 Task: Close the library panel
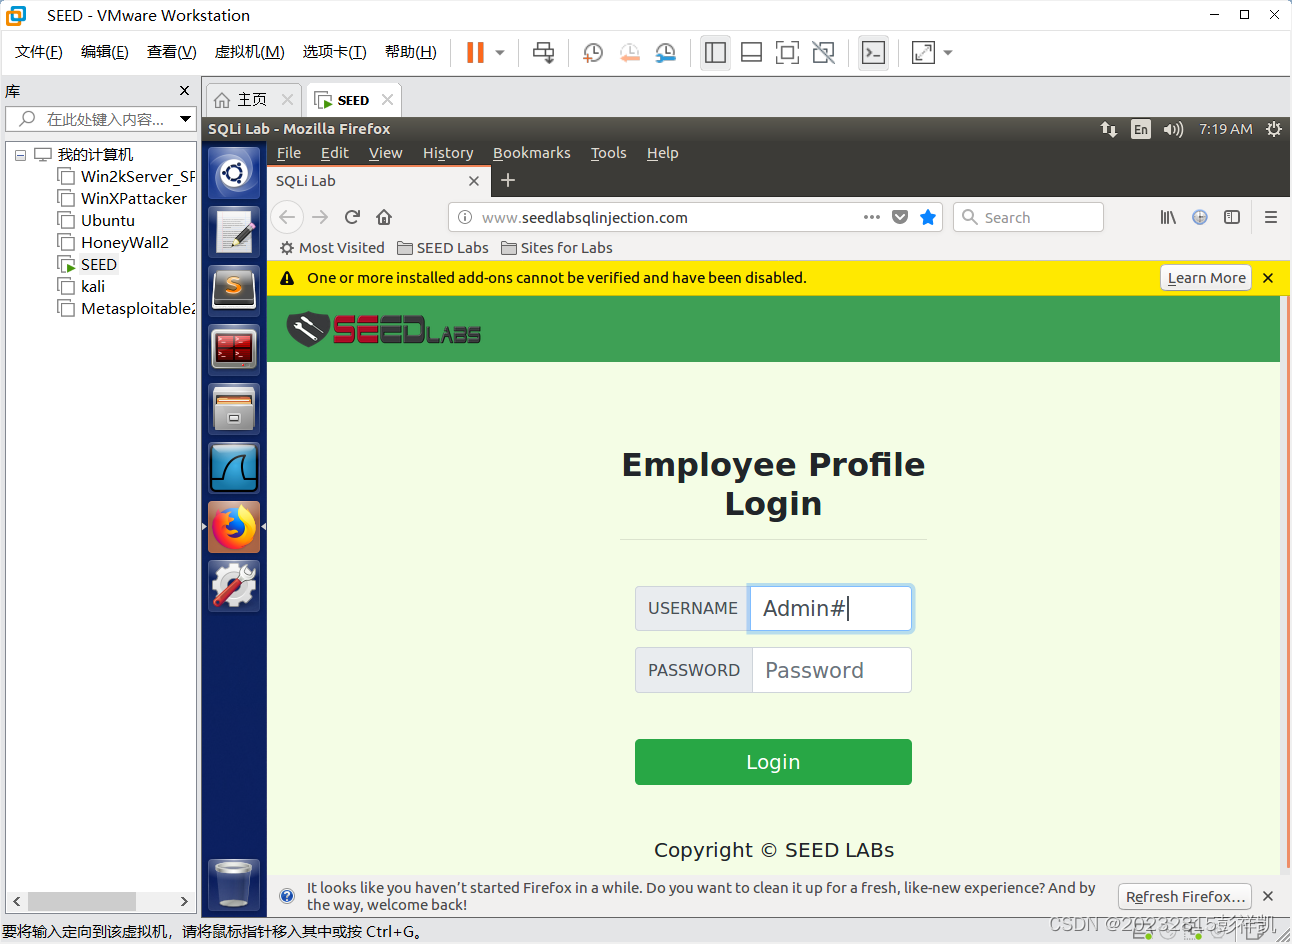pos(184,91)
